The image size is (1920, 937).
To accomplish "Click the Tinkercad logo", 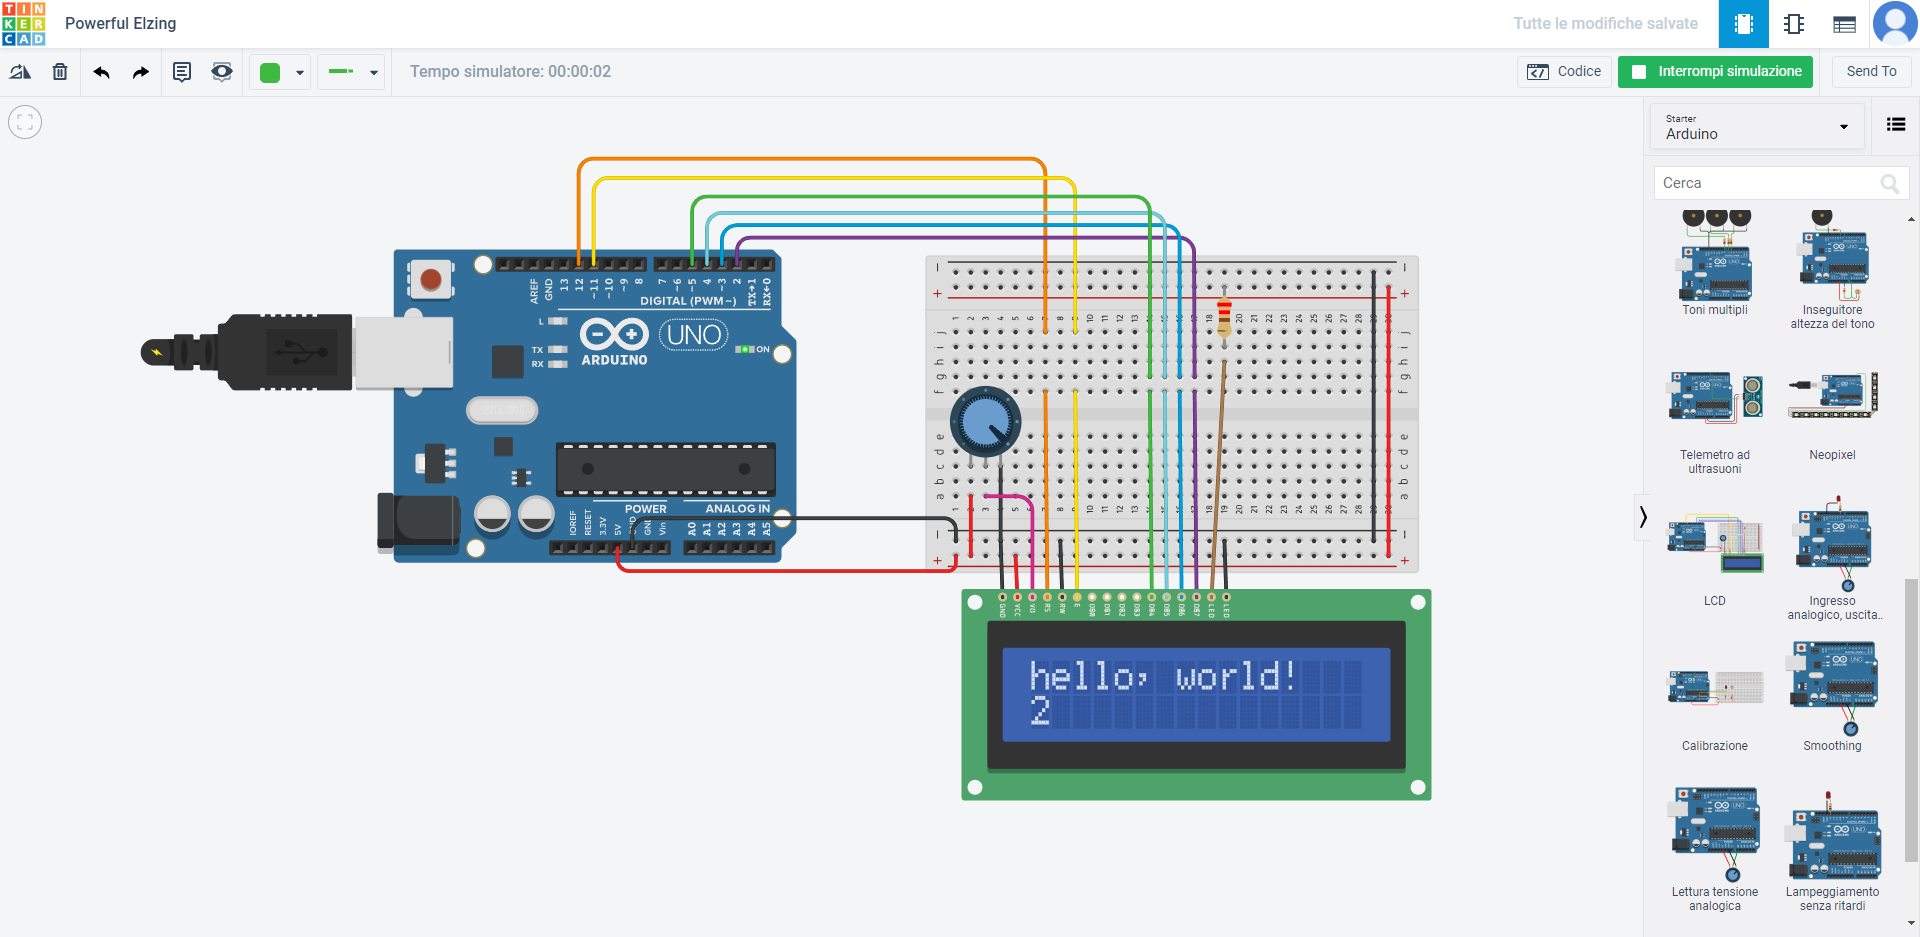I will tap(24, 24).
